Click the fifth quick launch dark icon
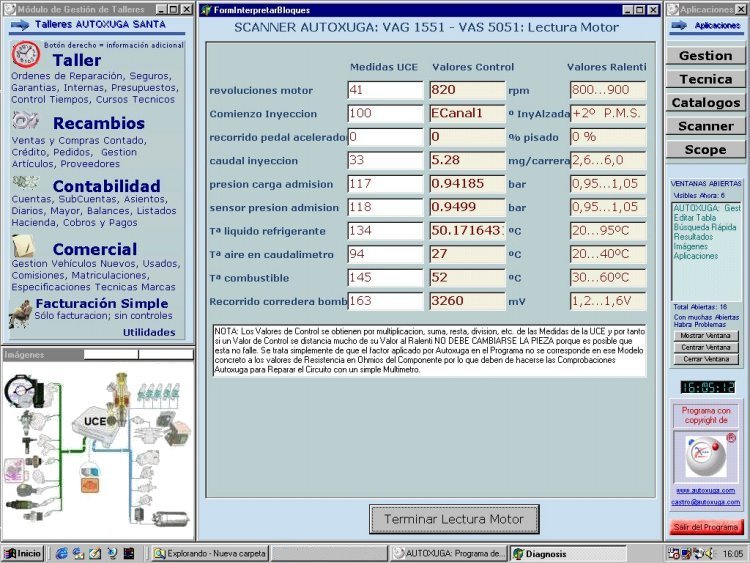 pos(129,553)
